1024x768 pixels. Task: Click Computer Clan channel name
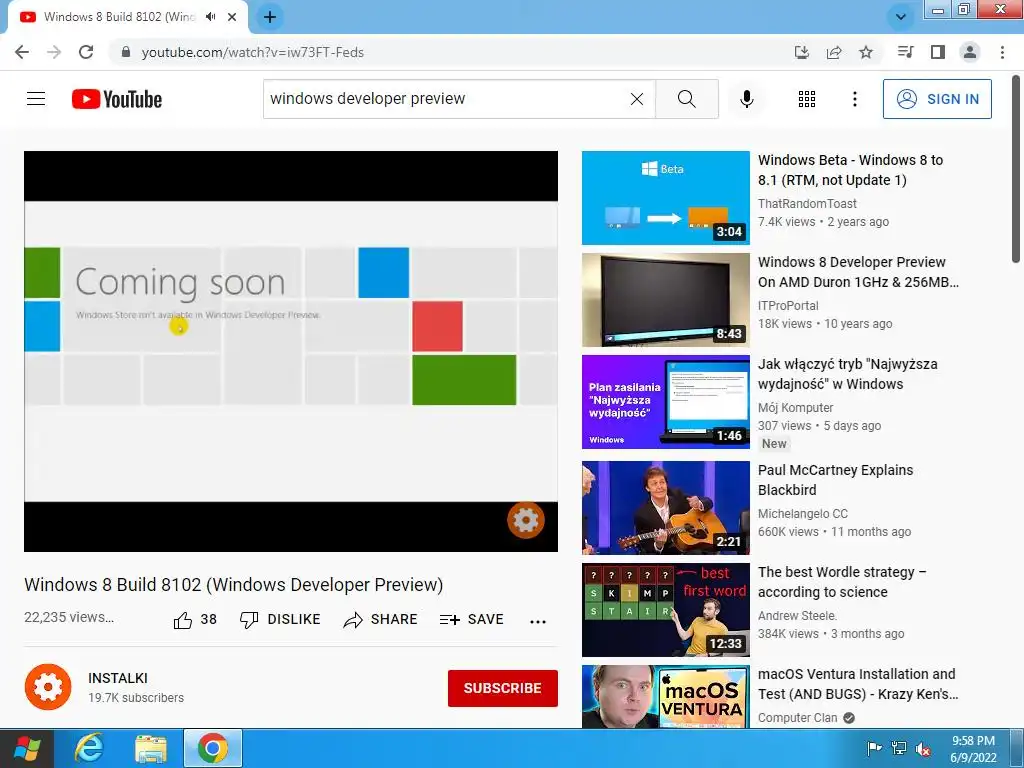tap(797, 718)
